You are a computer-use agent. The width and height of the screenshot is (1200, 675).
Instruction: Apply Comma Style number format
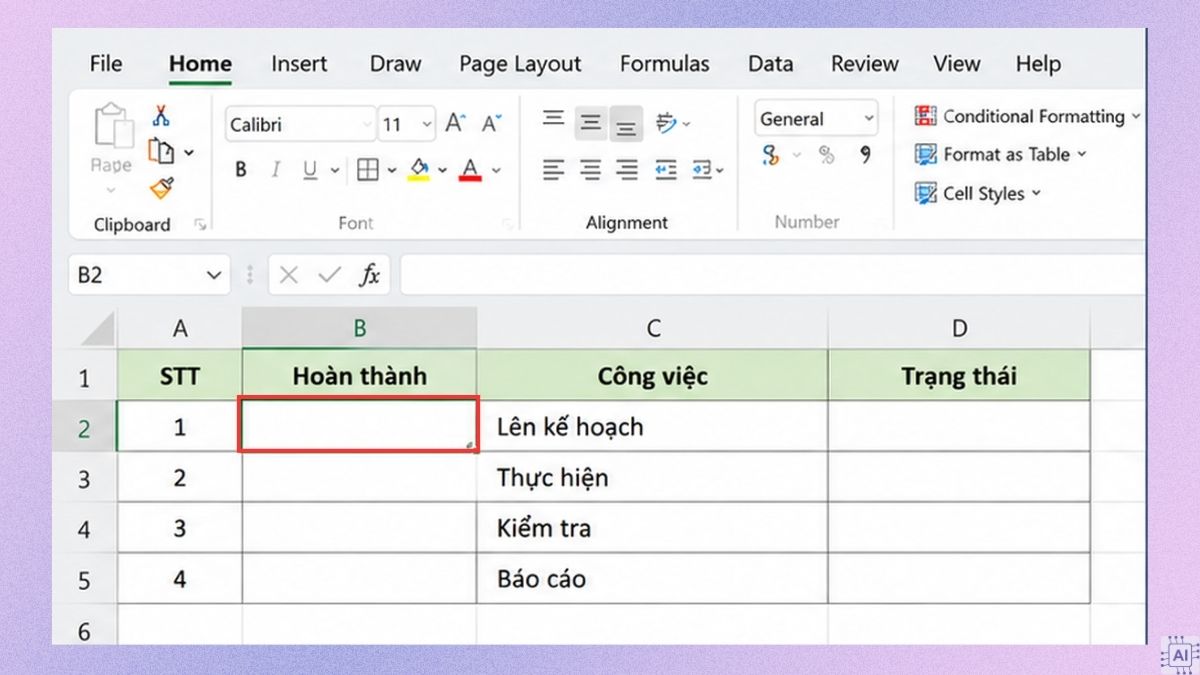865,155
